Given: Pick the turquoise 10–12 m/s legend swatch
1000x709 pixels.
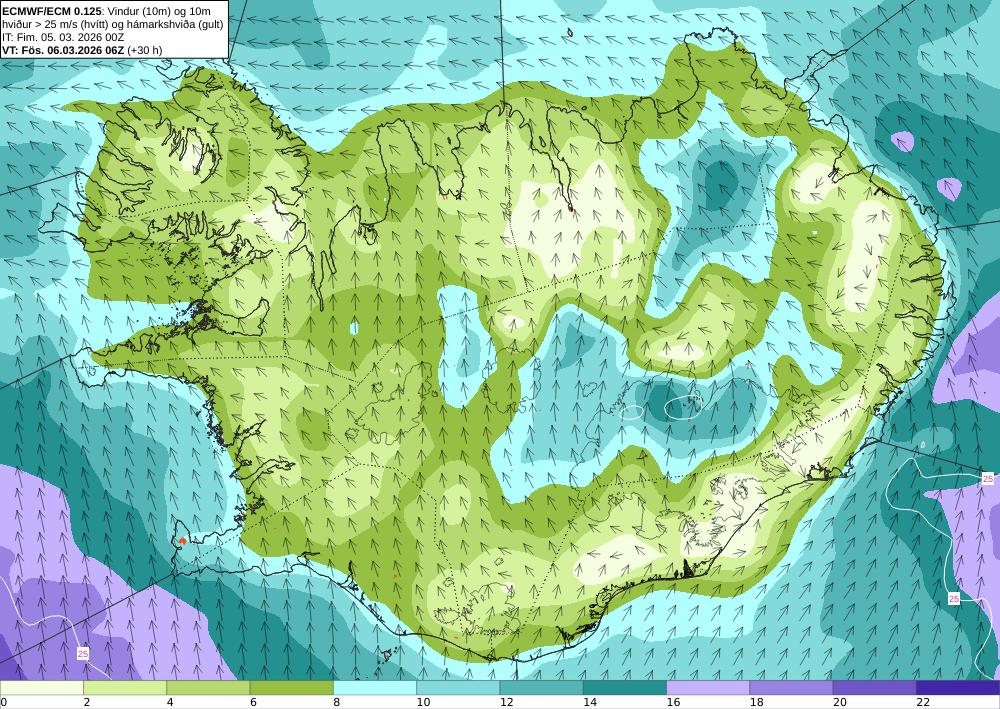Looking at the screenshot, I should coord(458,687).
